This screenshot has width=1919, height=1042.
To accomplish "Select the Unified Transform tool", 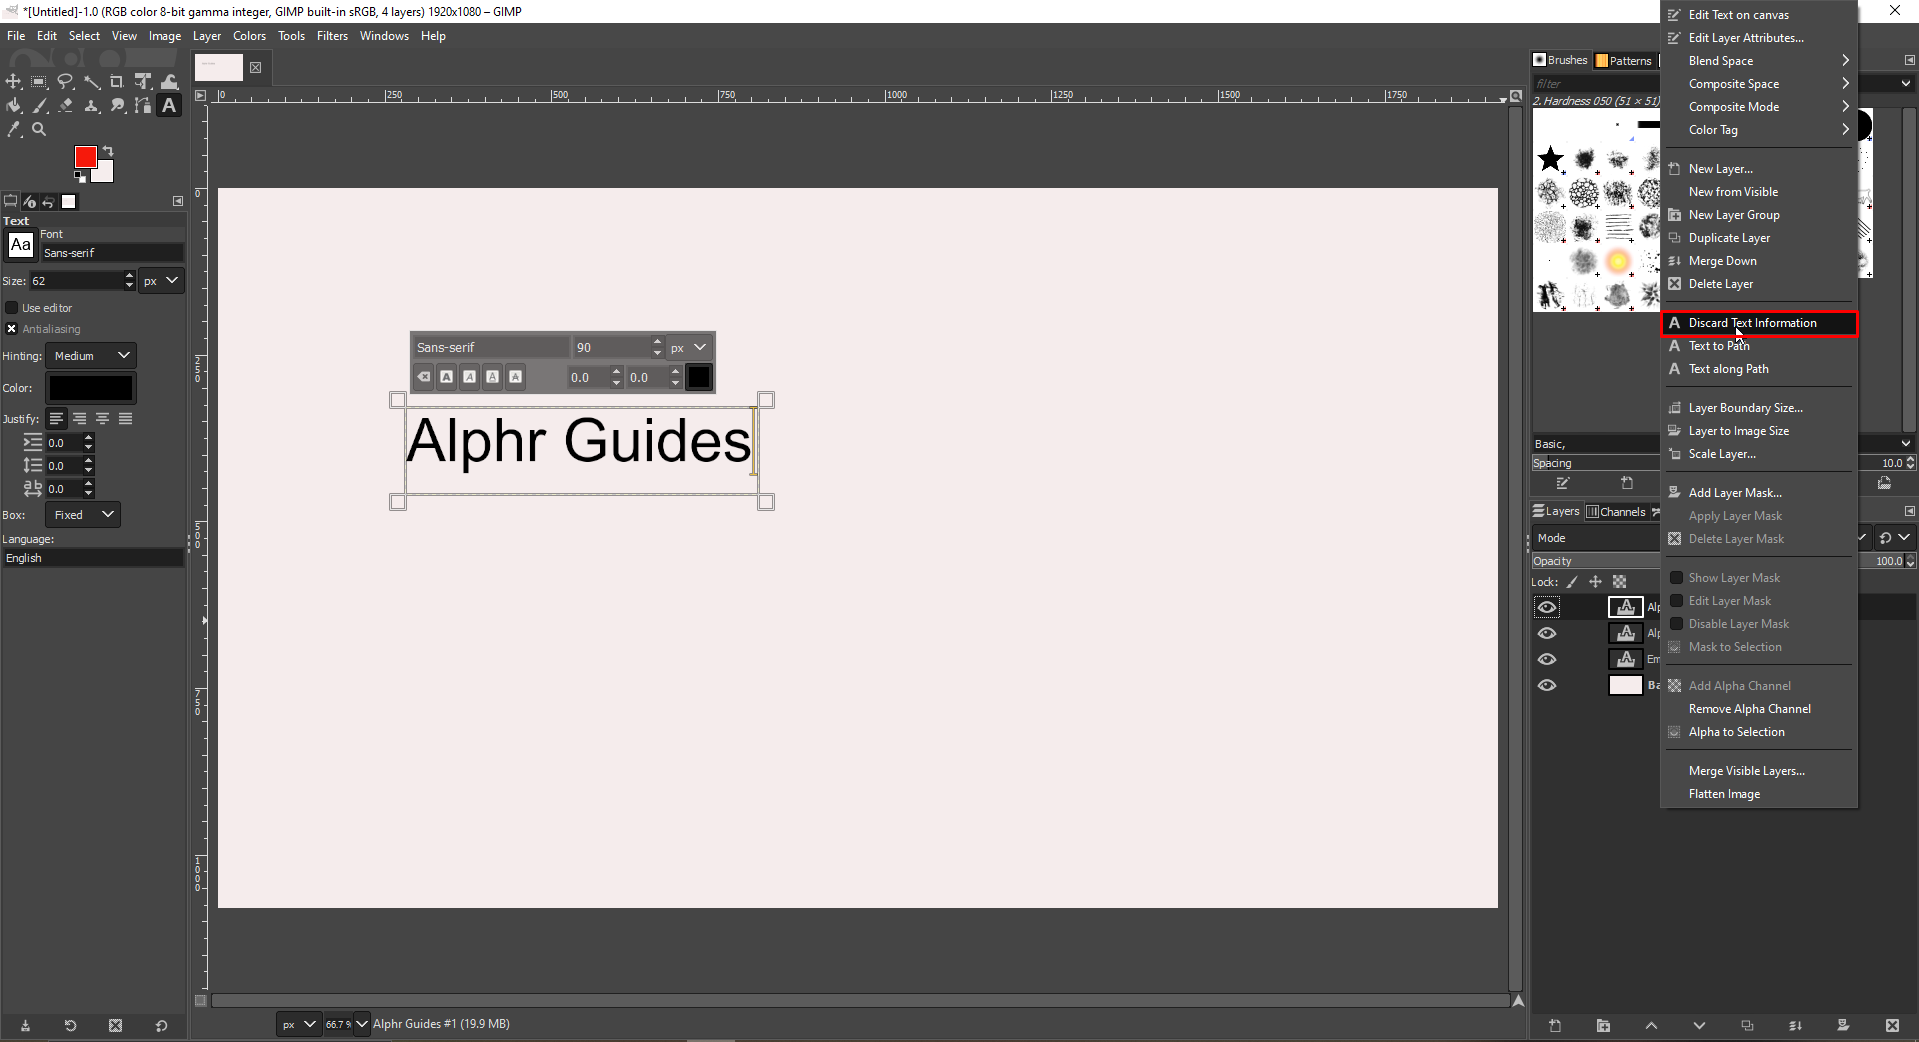I will (143, 82).
